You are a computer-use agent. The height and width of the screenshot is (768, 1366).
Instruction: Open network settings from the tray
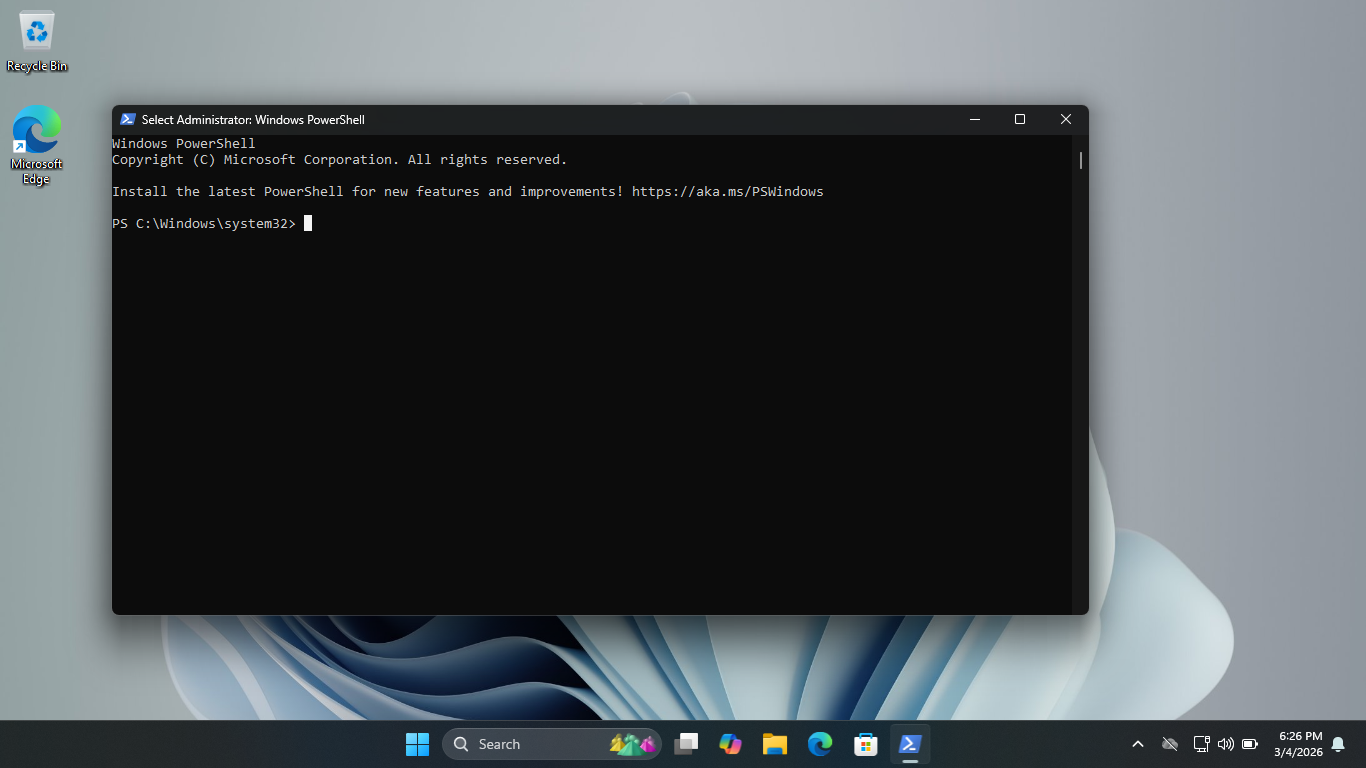1201,744
